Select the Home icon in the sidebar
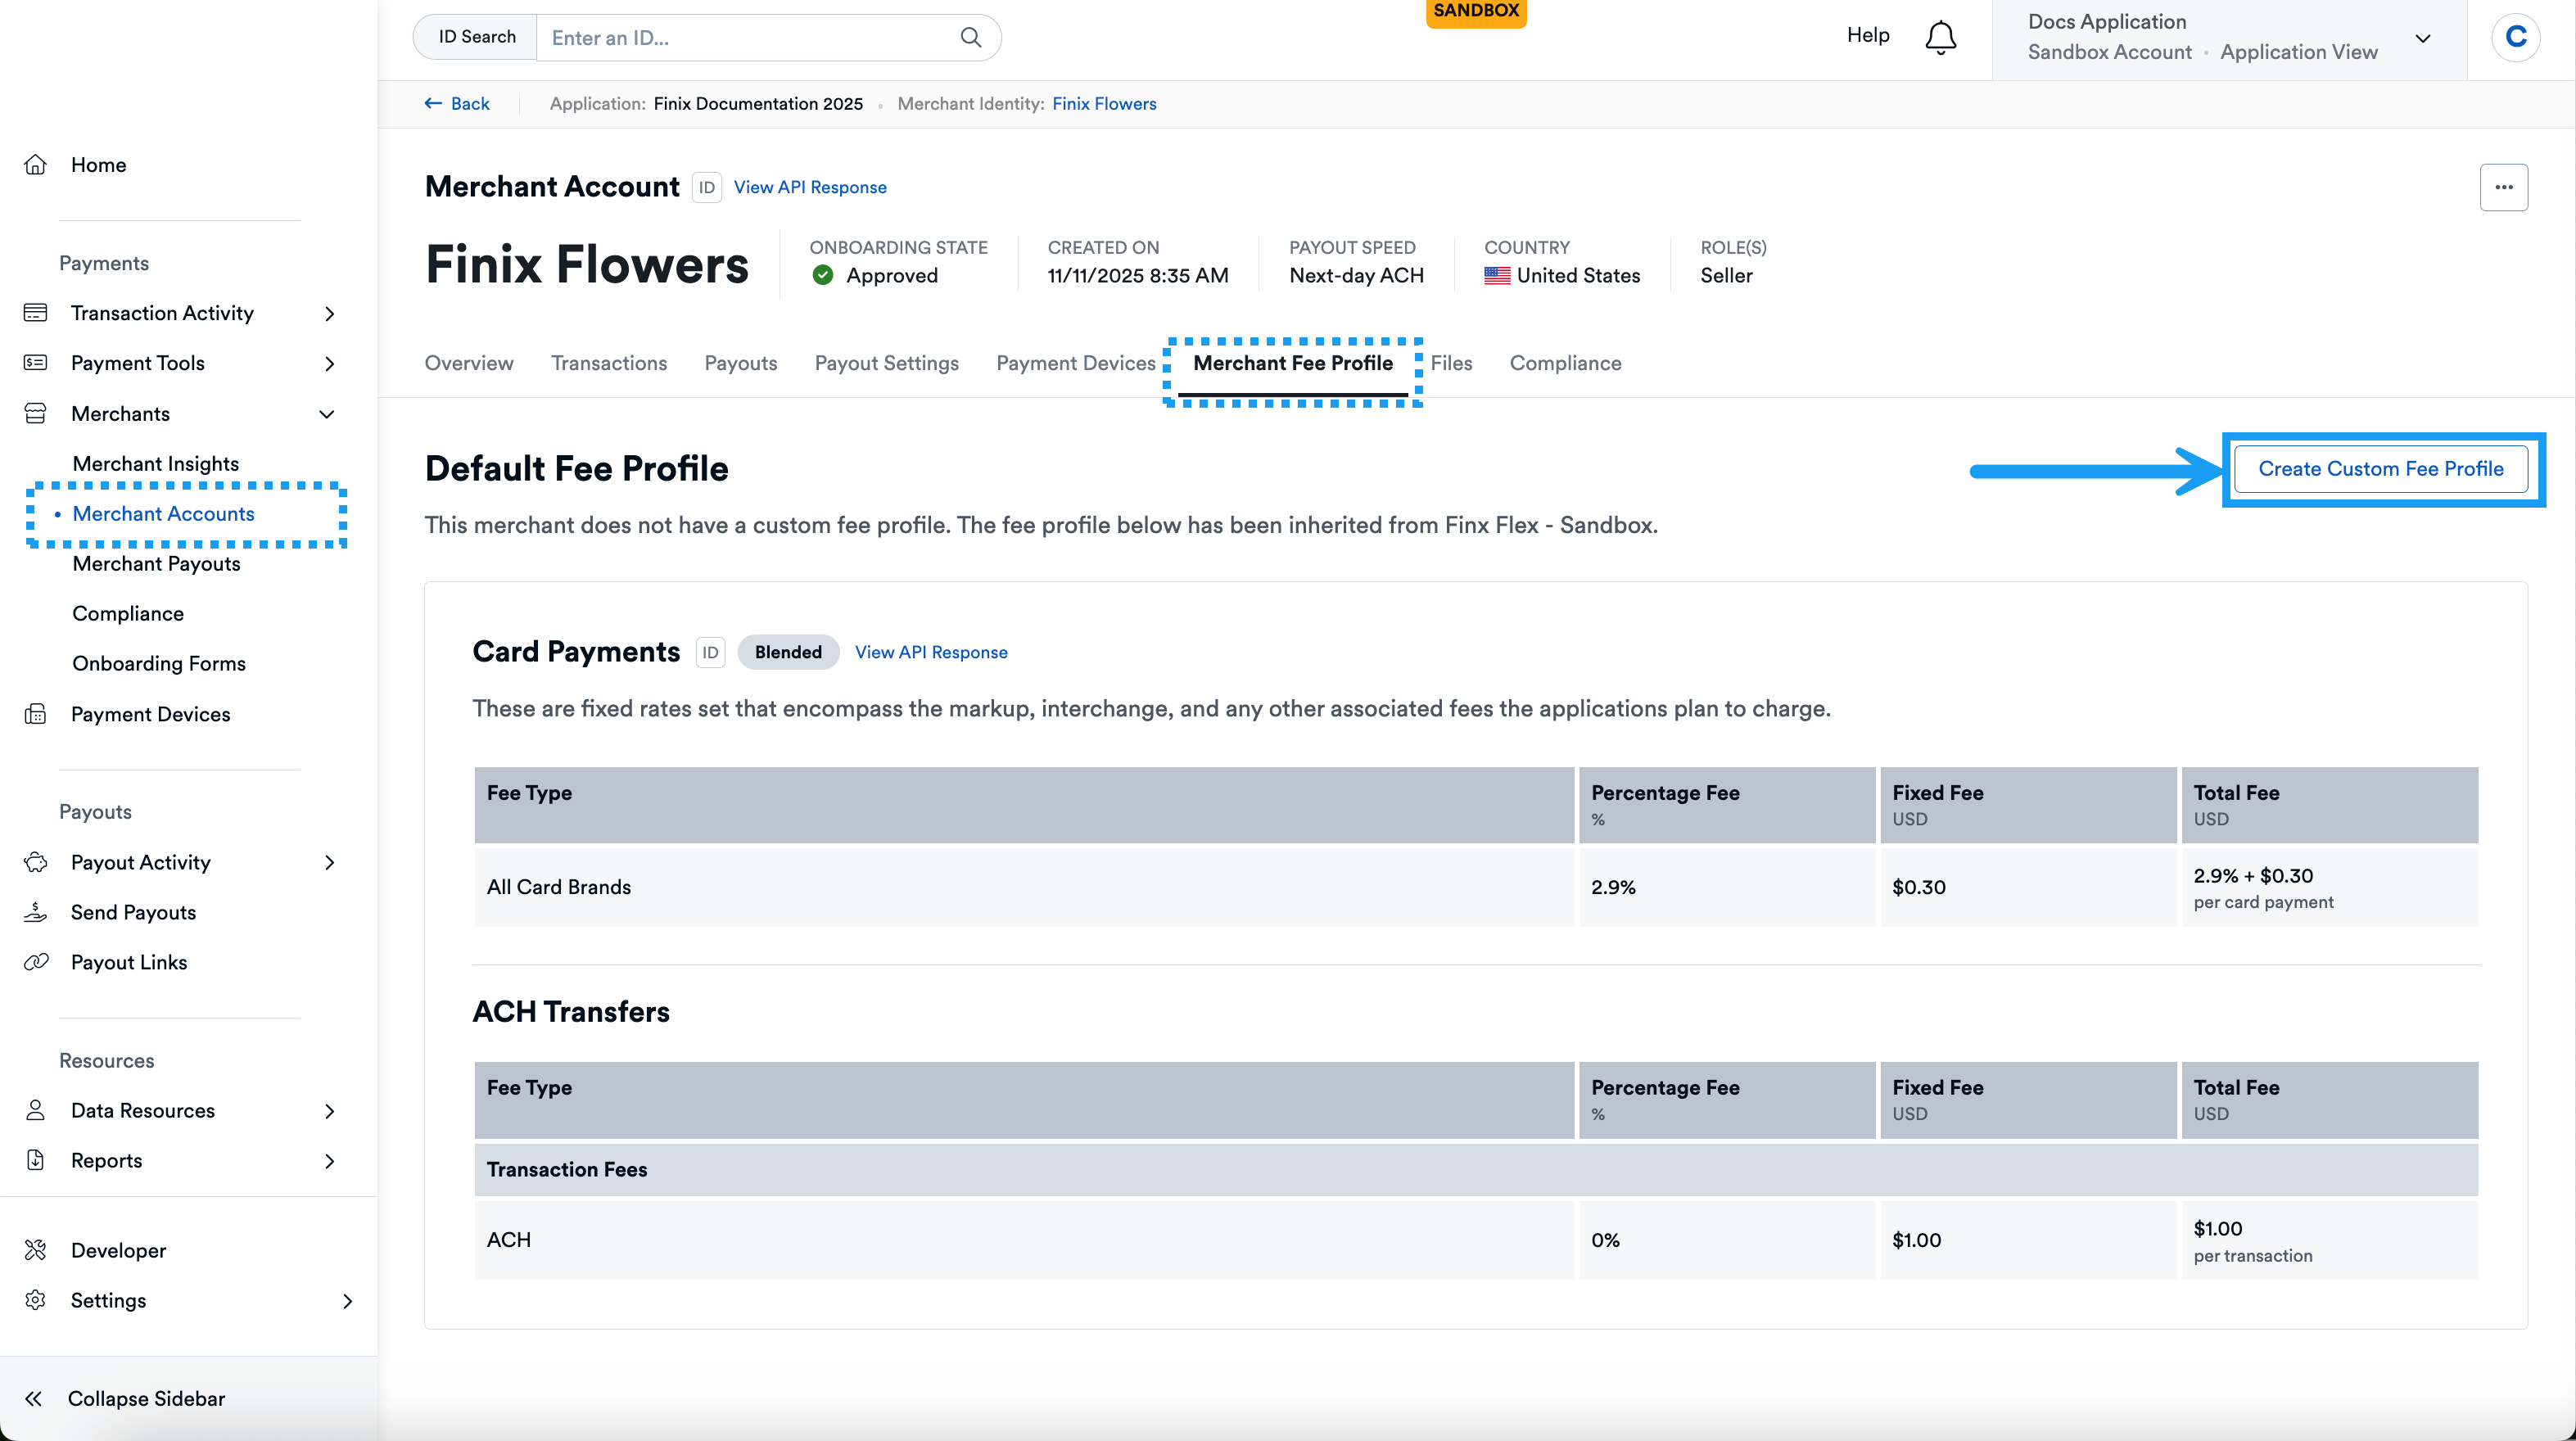 click(36, 164)
